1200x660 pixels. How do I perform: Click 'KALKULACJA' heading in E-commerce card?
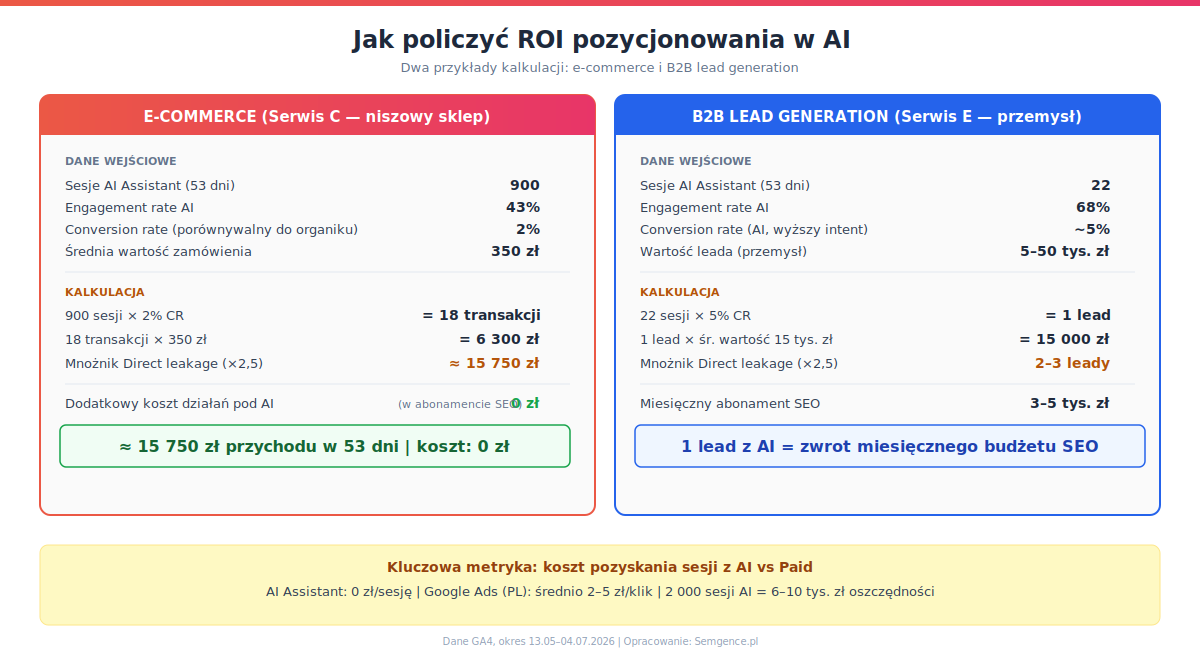point(105,292)
